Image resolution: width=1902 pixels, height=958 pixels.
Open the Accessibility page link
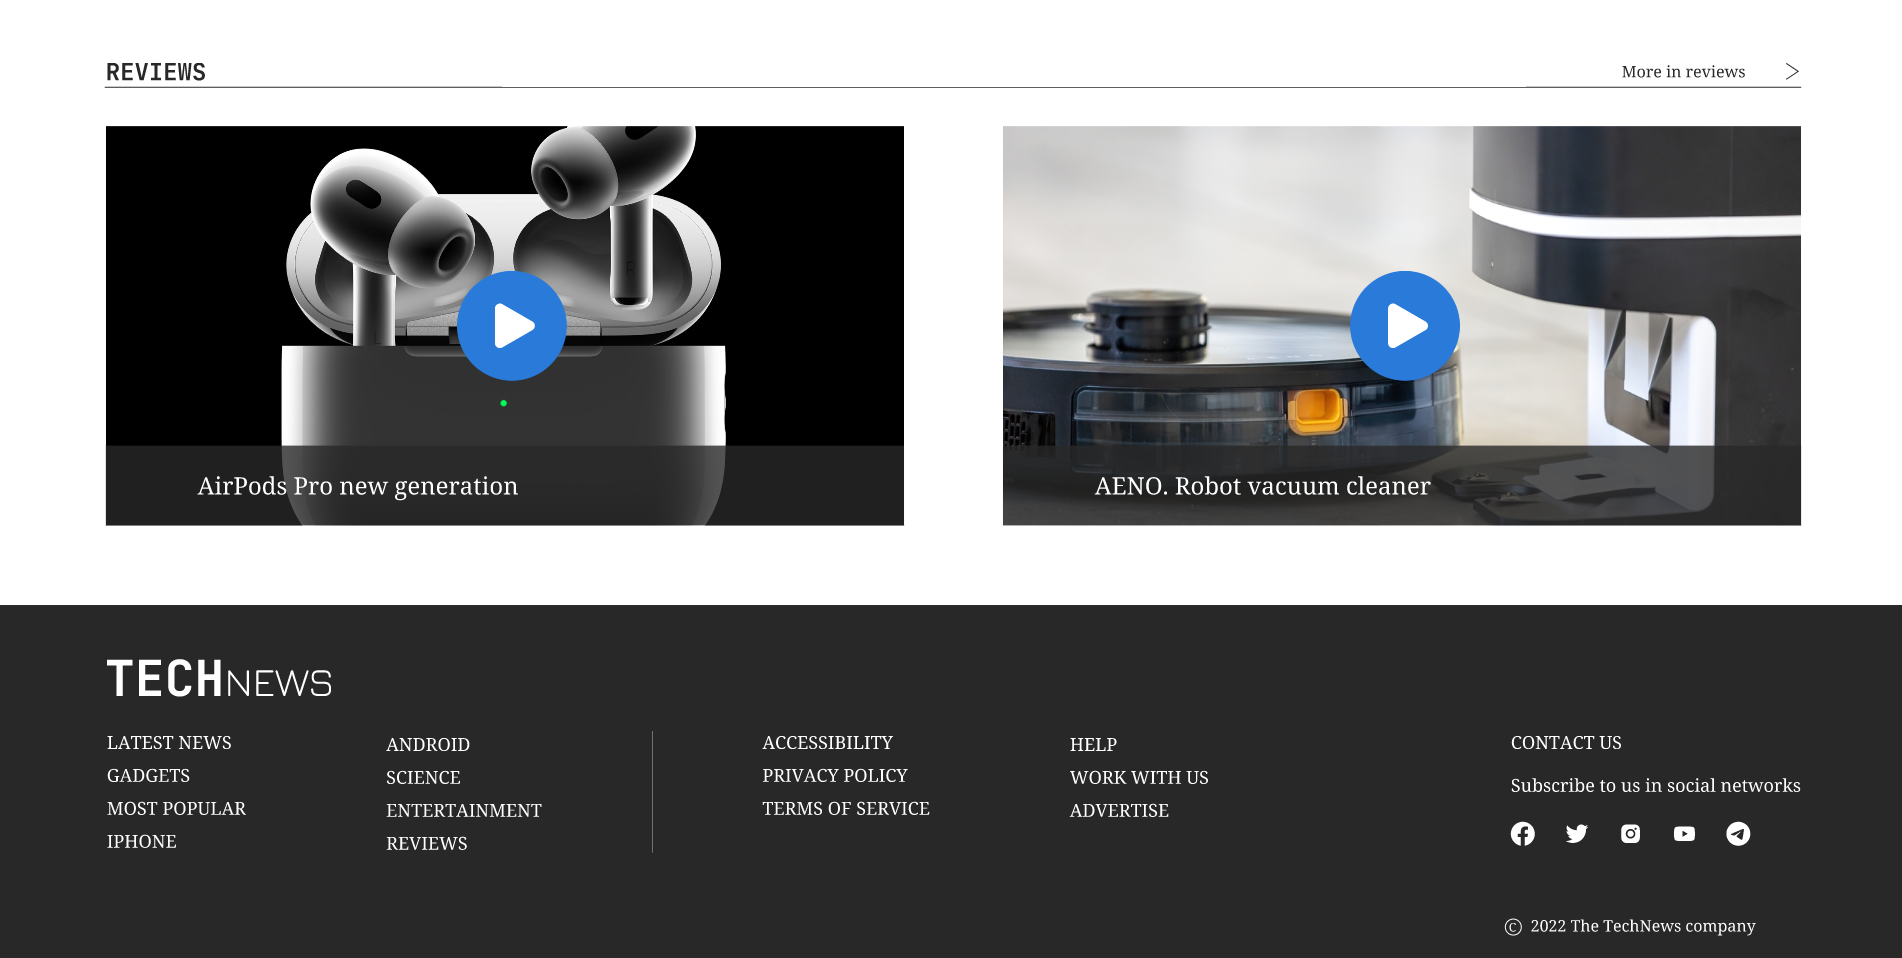pyautogui.click(x=828, y=743)
